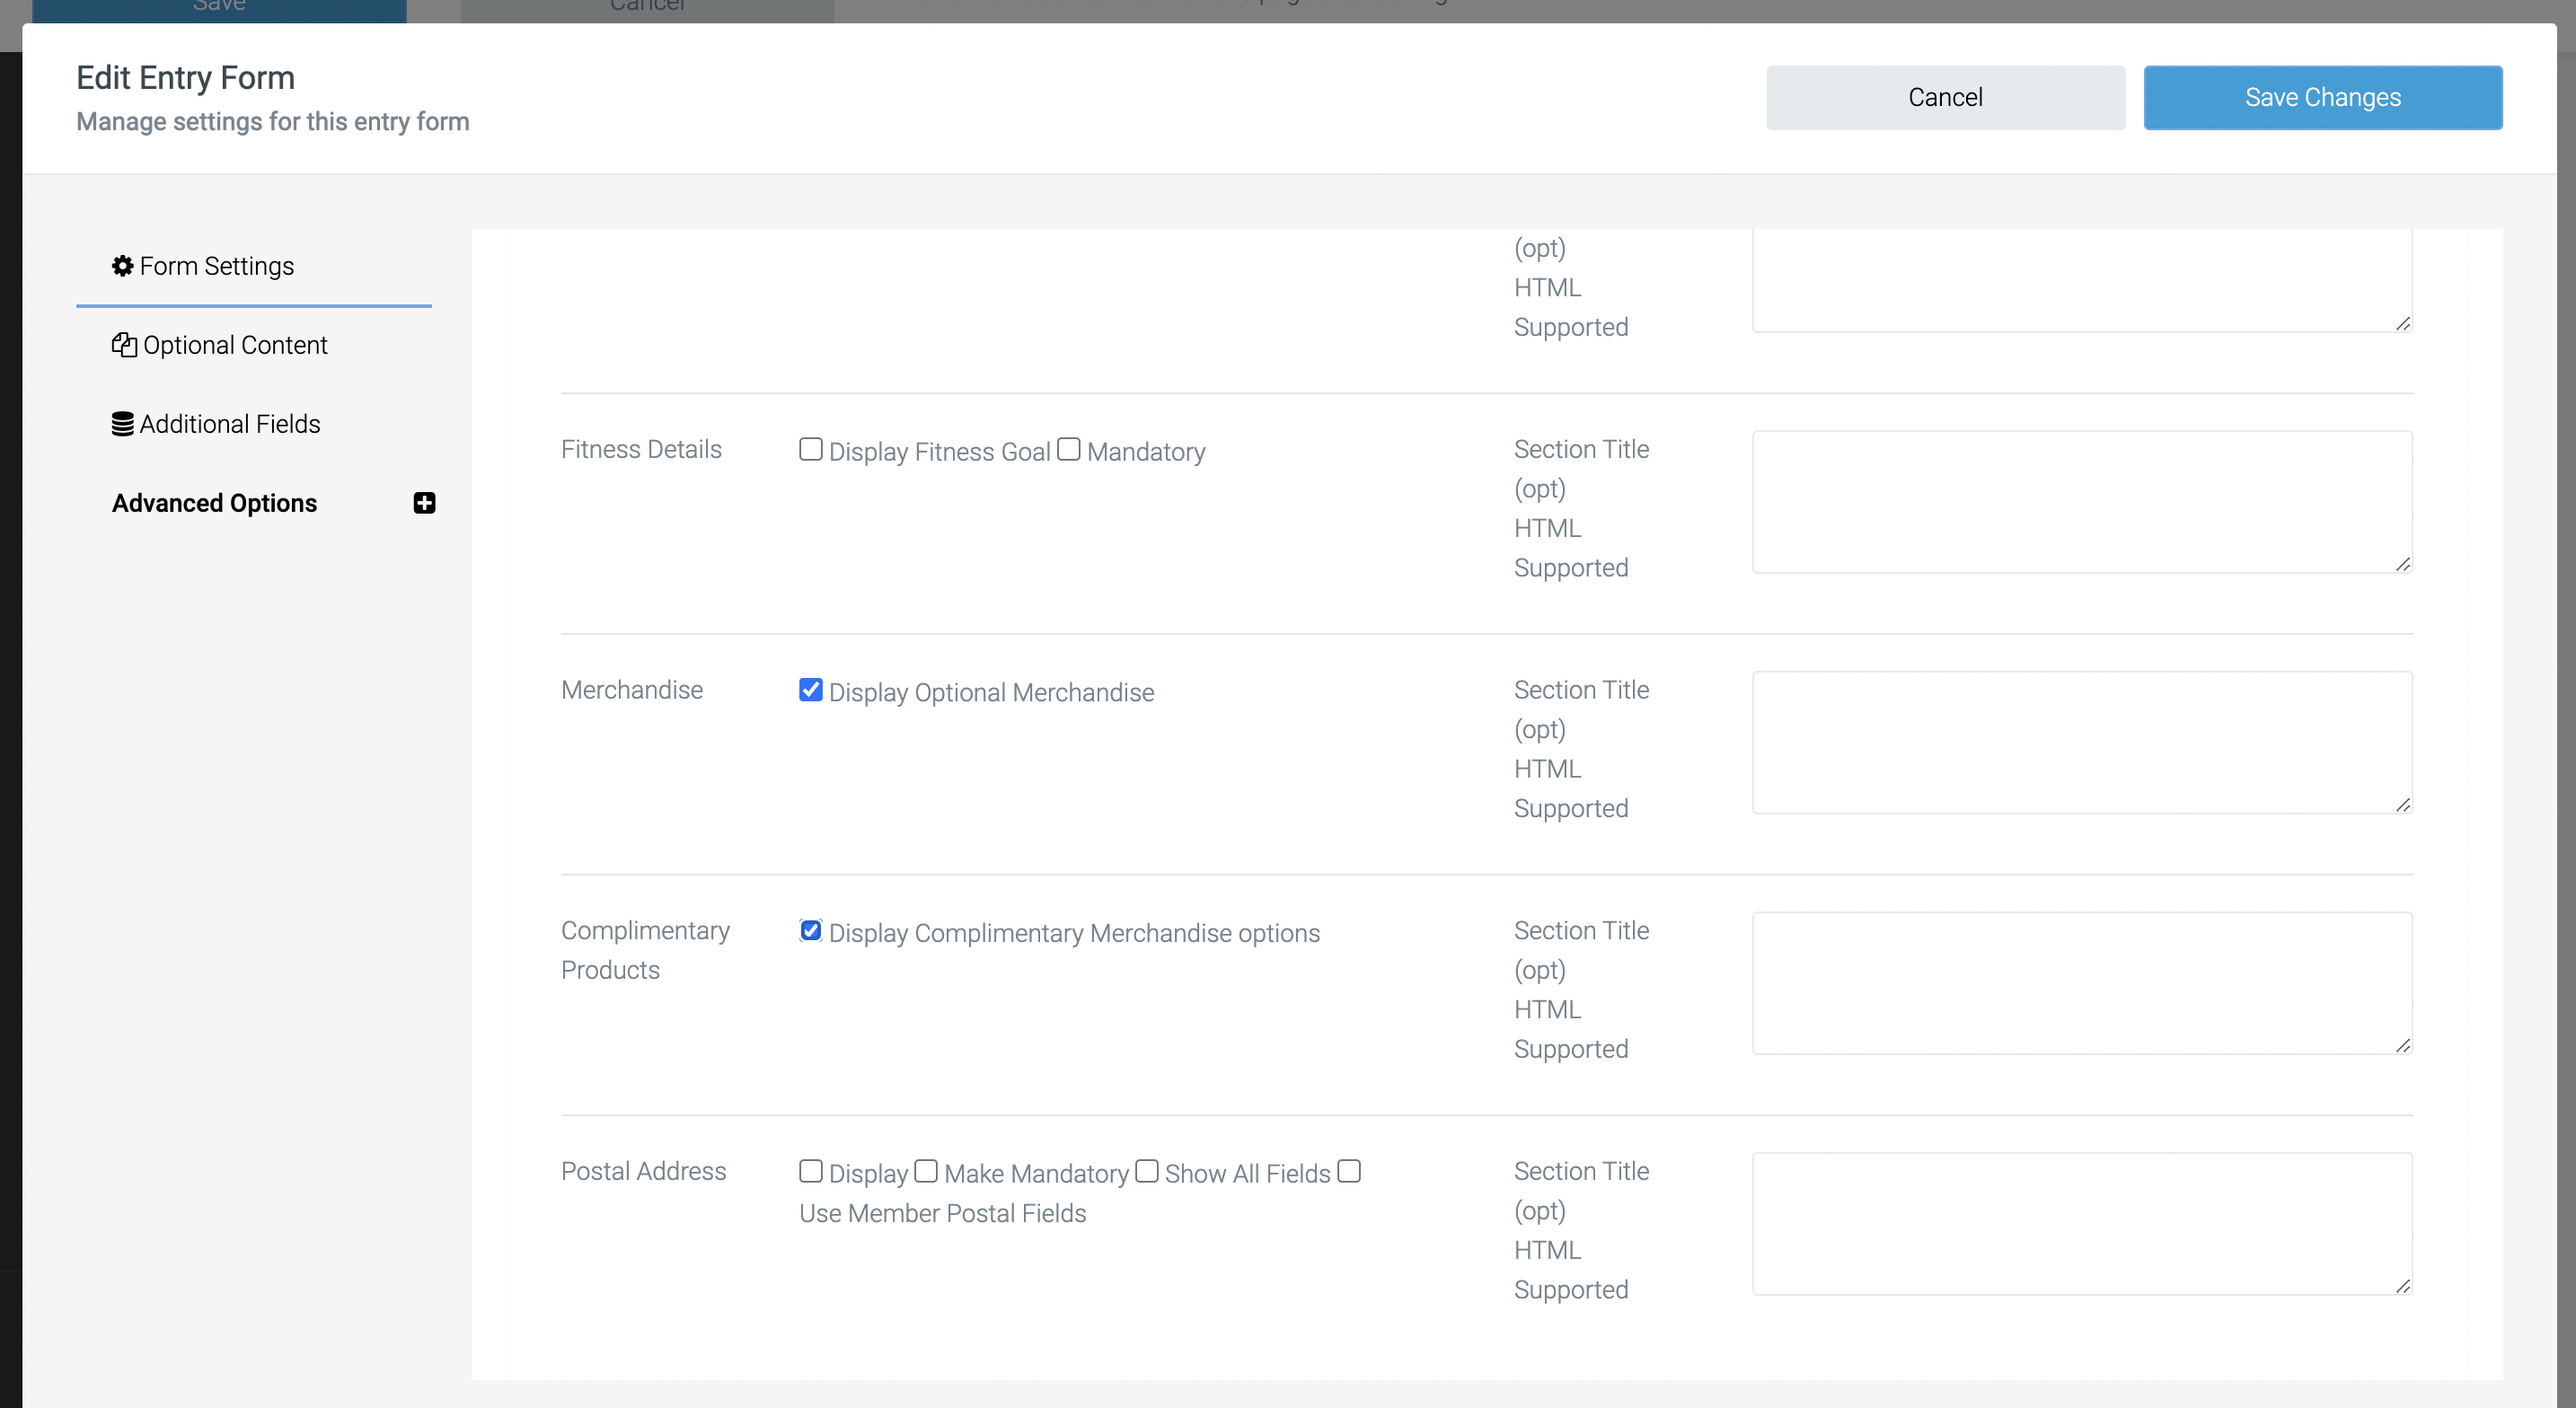Click the Display Optional Merchandise label

click(x=991, y=693)
